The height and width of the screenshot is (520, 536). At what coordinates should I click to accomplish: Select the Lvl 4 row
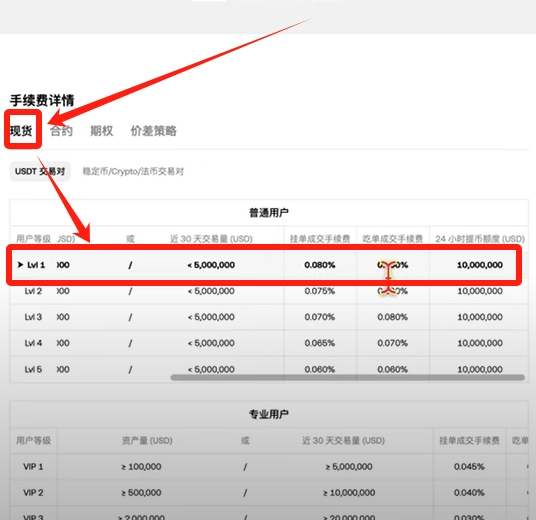[269, 343]
